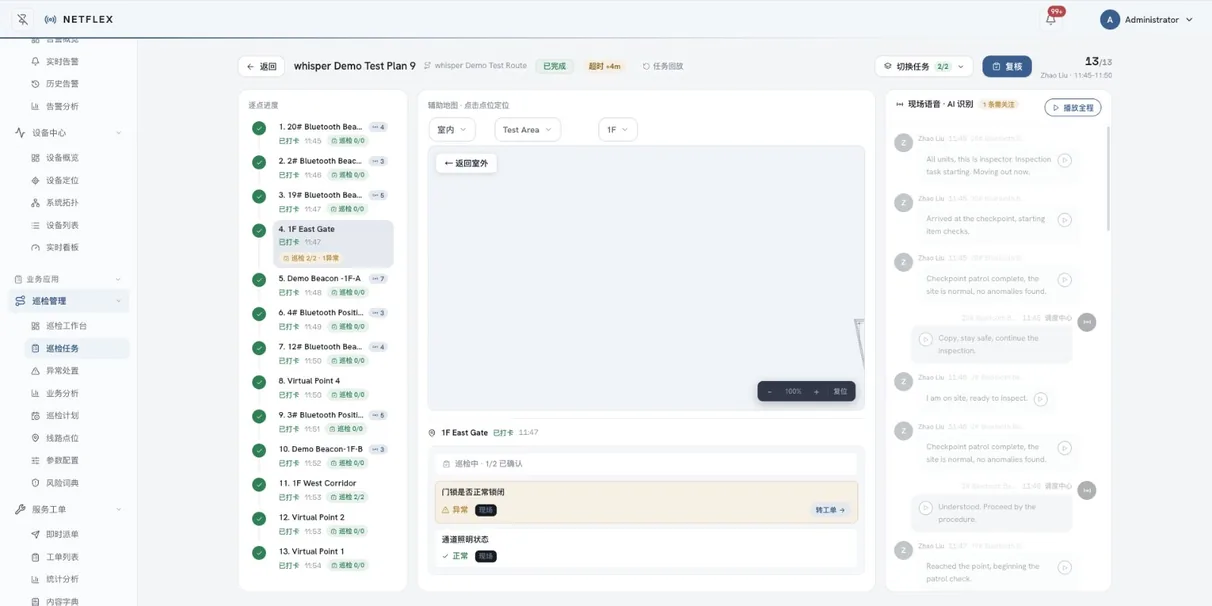Zoom in the map with the plus button
1212x606 pixels.
click(x=816, y=391)
